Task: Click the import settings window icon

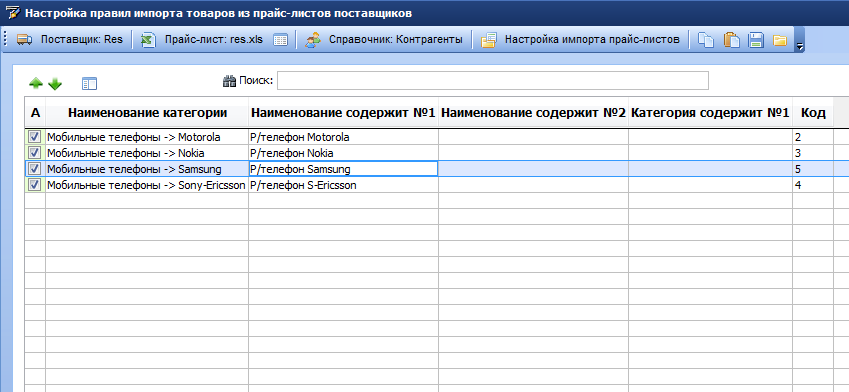Action: pyautogui.click(x=488, y=40)
